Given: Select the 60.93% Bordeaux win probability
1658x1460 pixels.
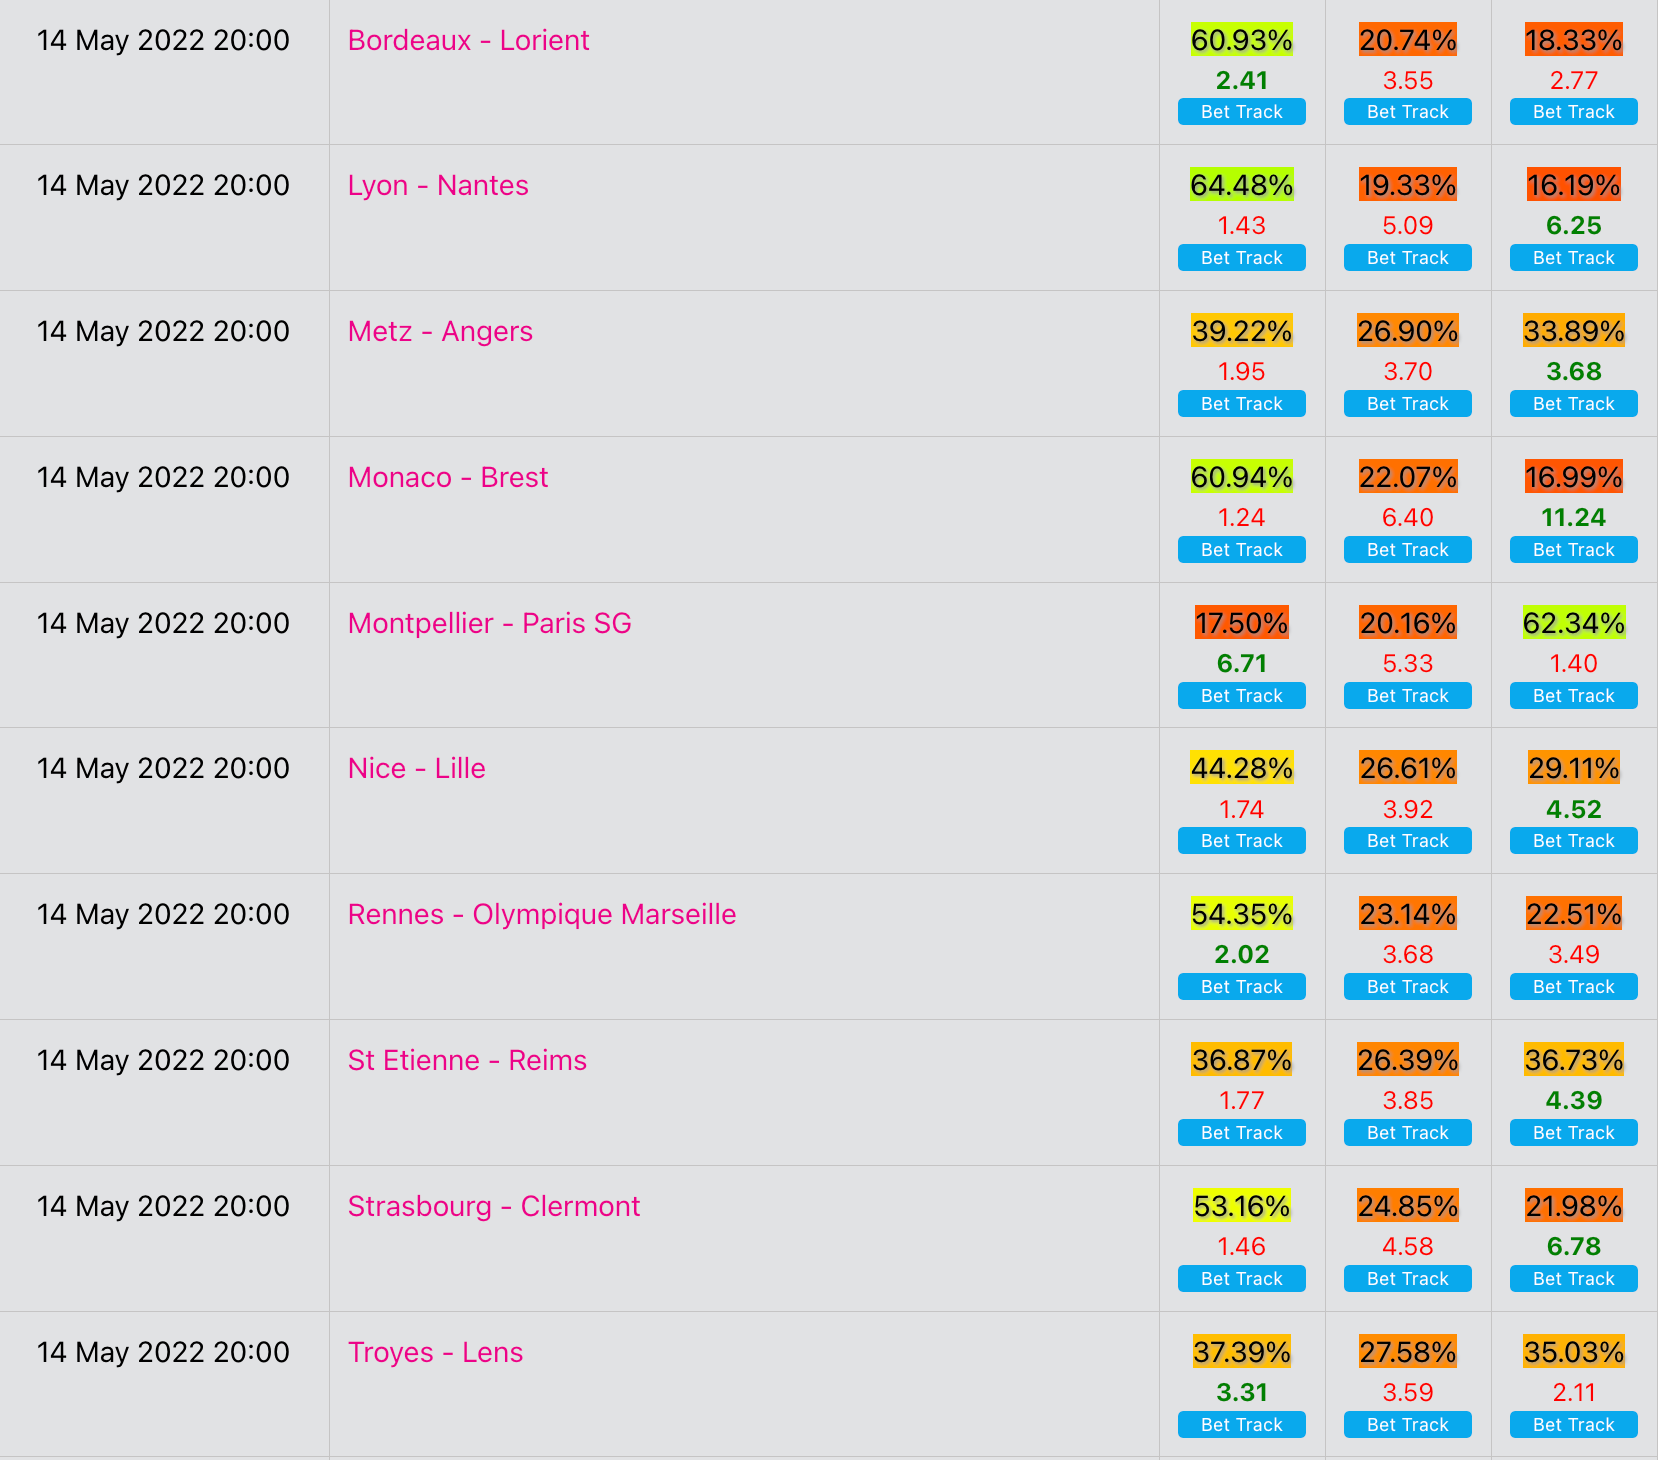Looking at the screenshot, I should click(1242, 40).
